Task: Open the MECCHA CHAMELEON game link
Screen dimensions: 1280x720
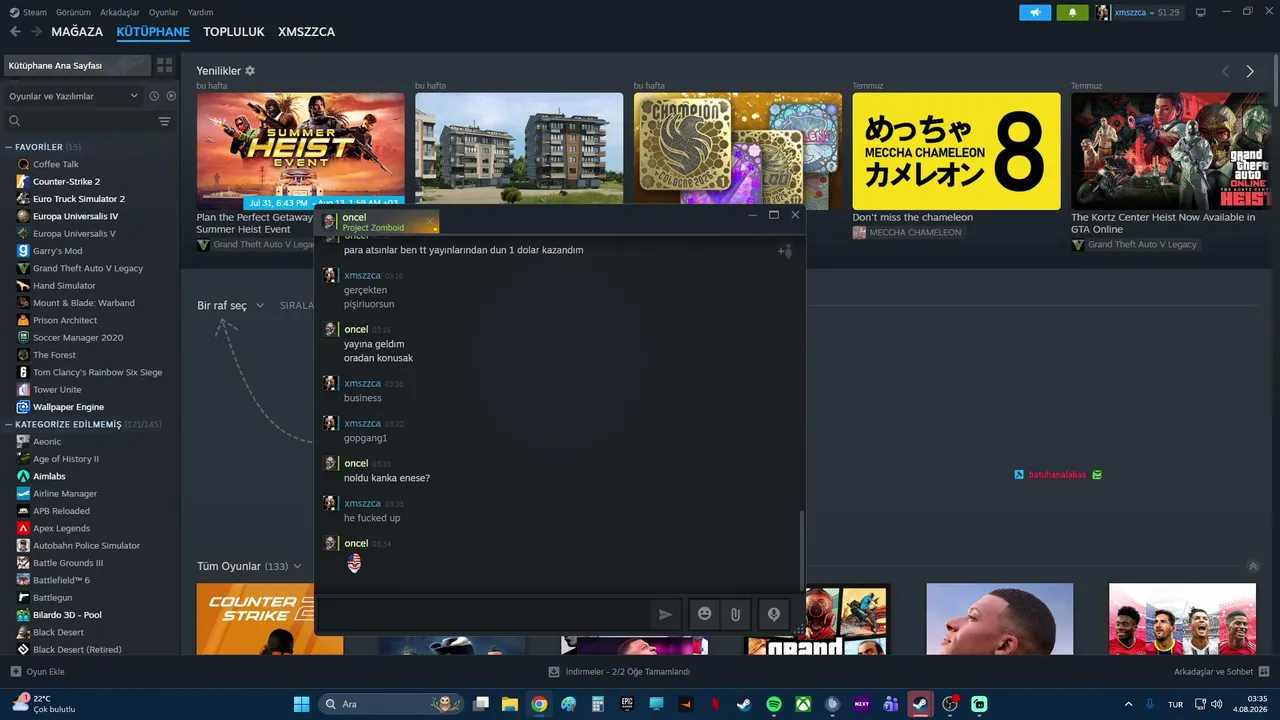Action: click(x=907, y=232)
